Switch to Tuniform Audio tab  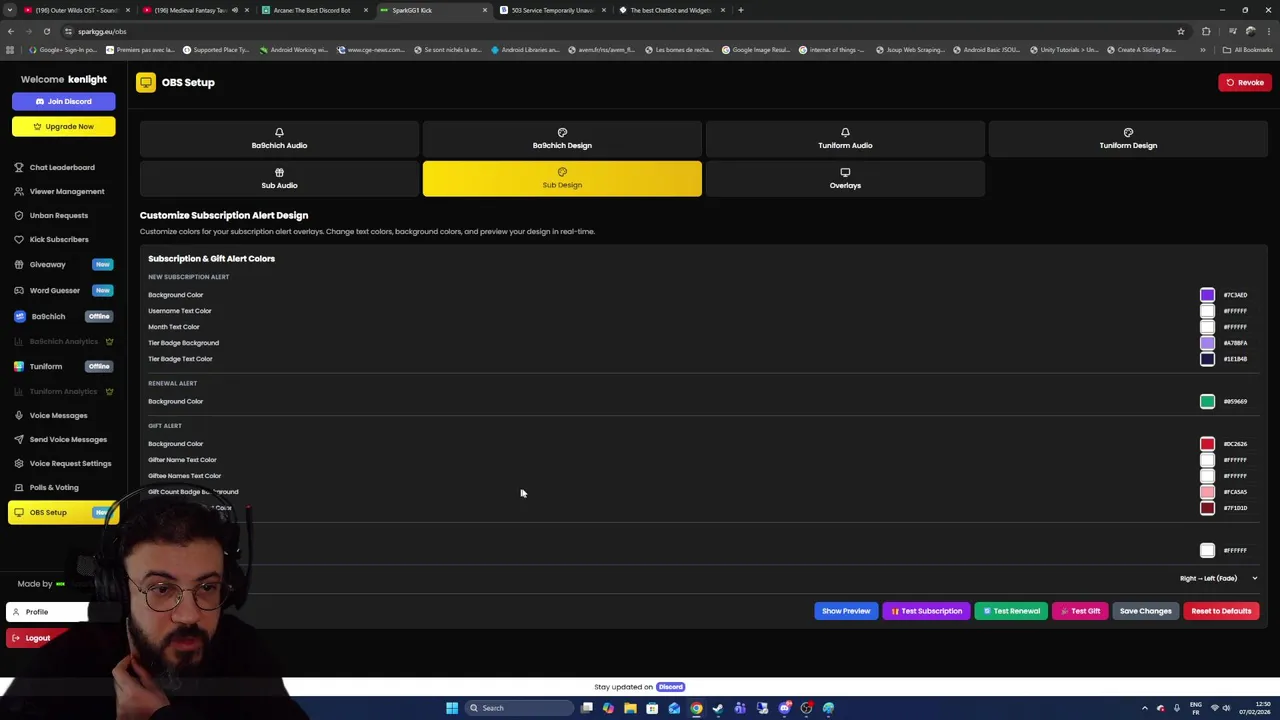point(845,139)
